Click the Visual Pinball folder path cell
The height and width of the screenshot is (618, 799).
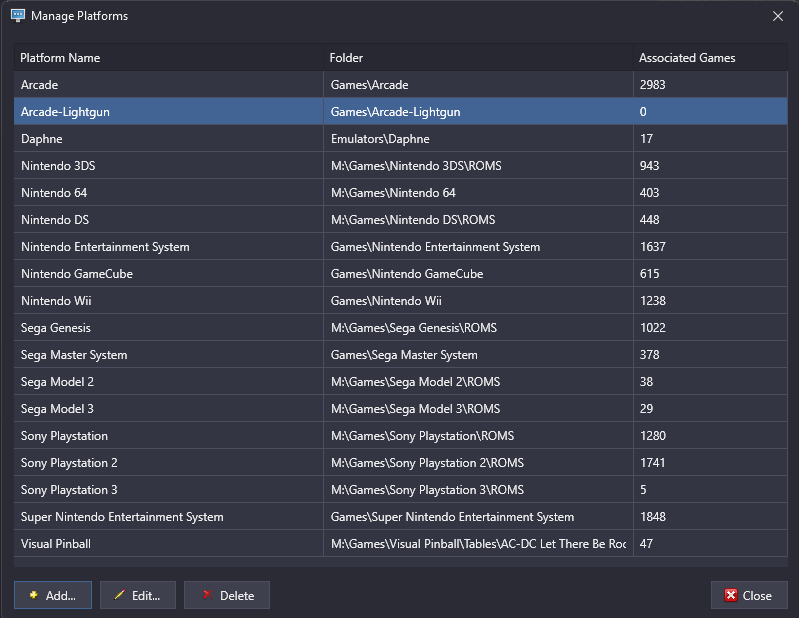[478, 544]
